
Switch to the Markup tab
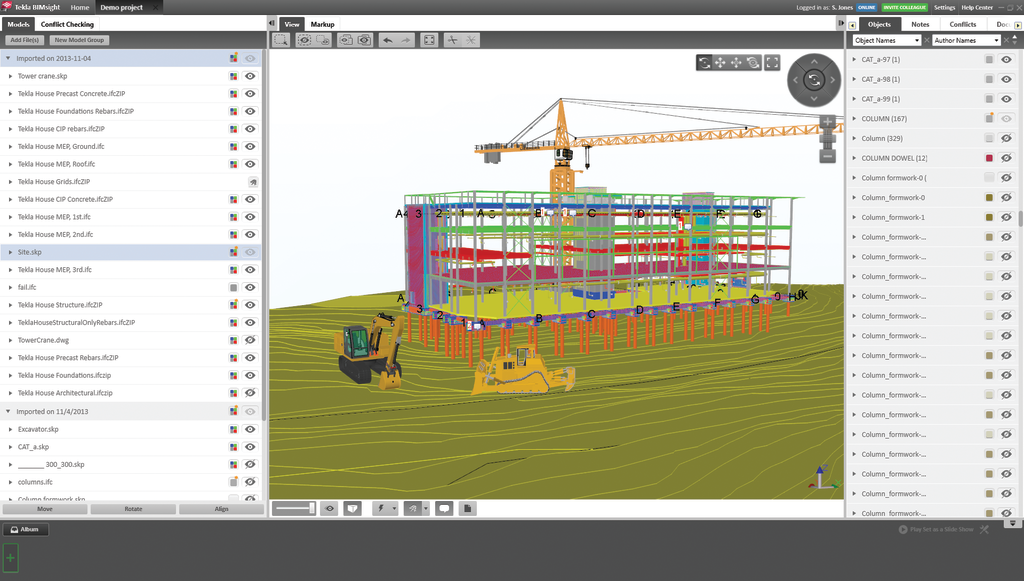(x=321, y=23)
